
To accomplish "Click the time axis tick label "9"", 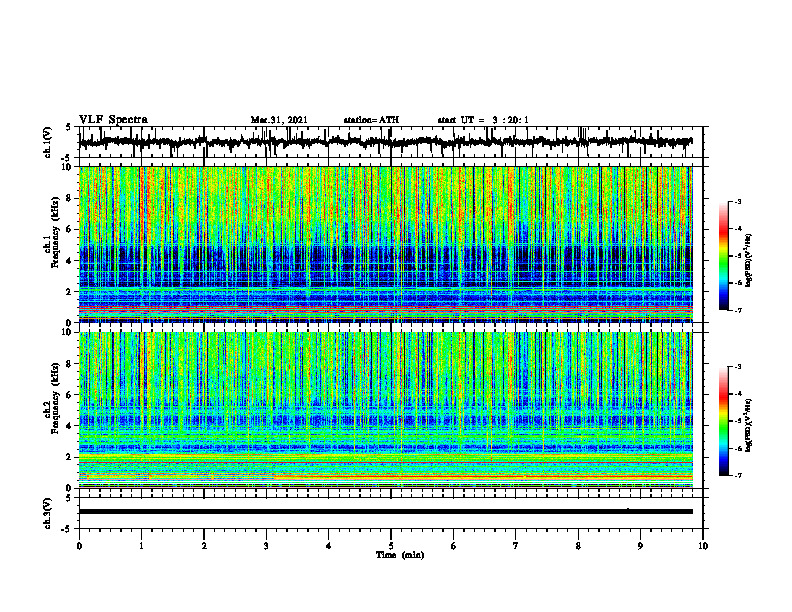I will 640,546.
